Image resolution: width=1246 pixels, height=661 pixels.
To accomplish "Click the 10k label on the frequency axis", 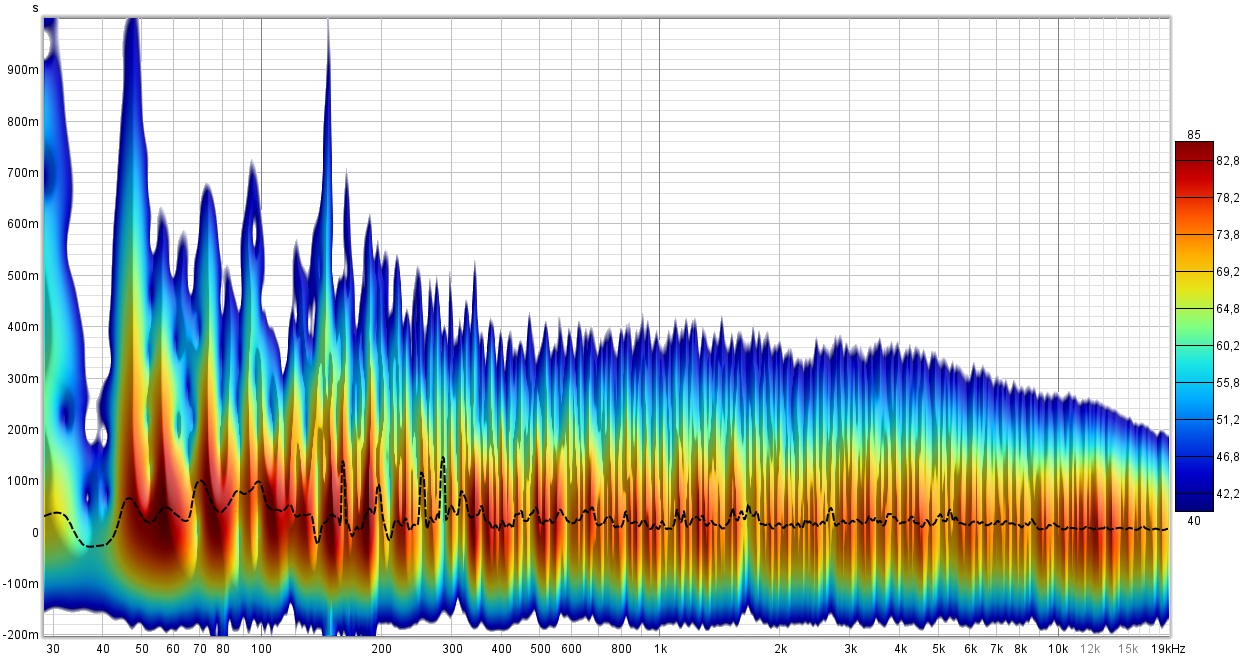I will coord(1057,648).
